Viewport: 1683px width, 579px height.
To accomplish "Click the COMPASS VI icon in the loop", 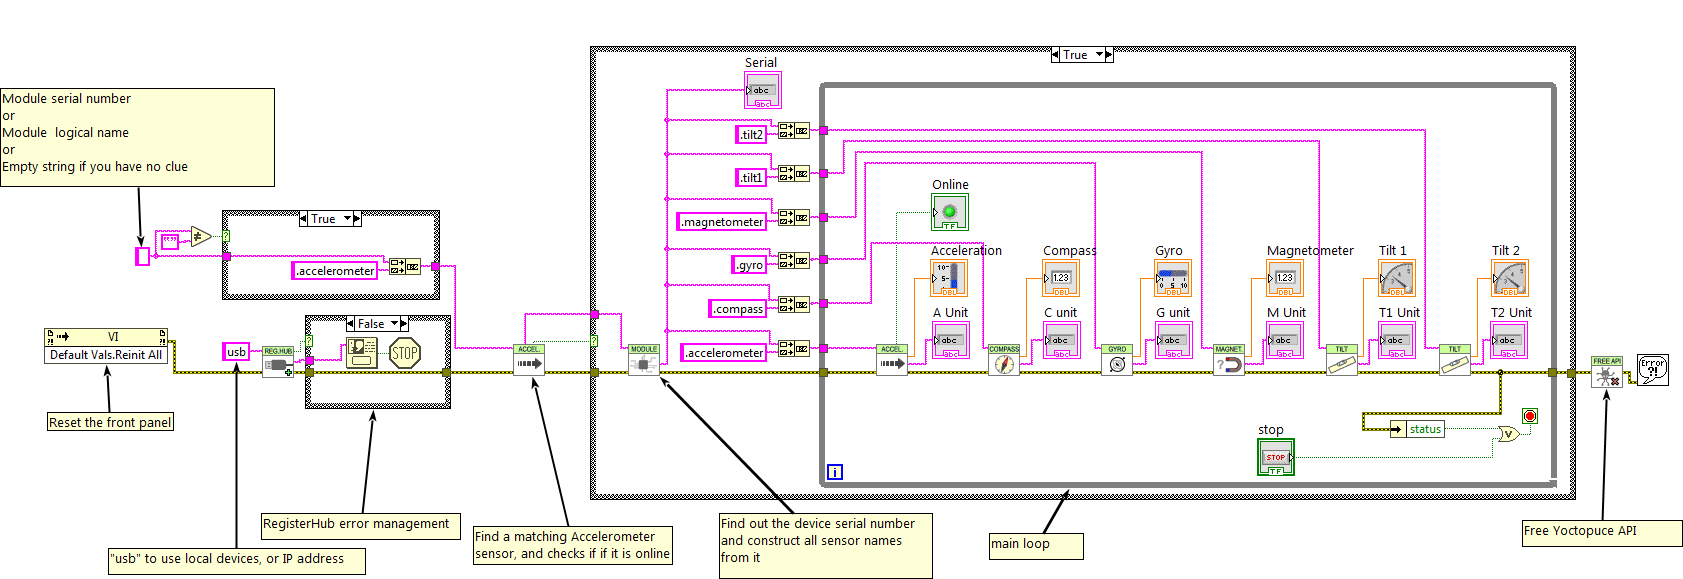I will tap(1004, 361).
